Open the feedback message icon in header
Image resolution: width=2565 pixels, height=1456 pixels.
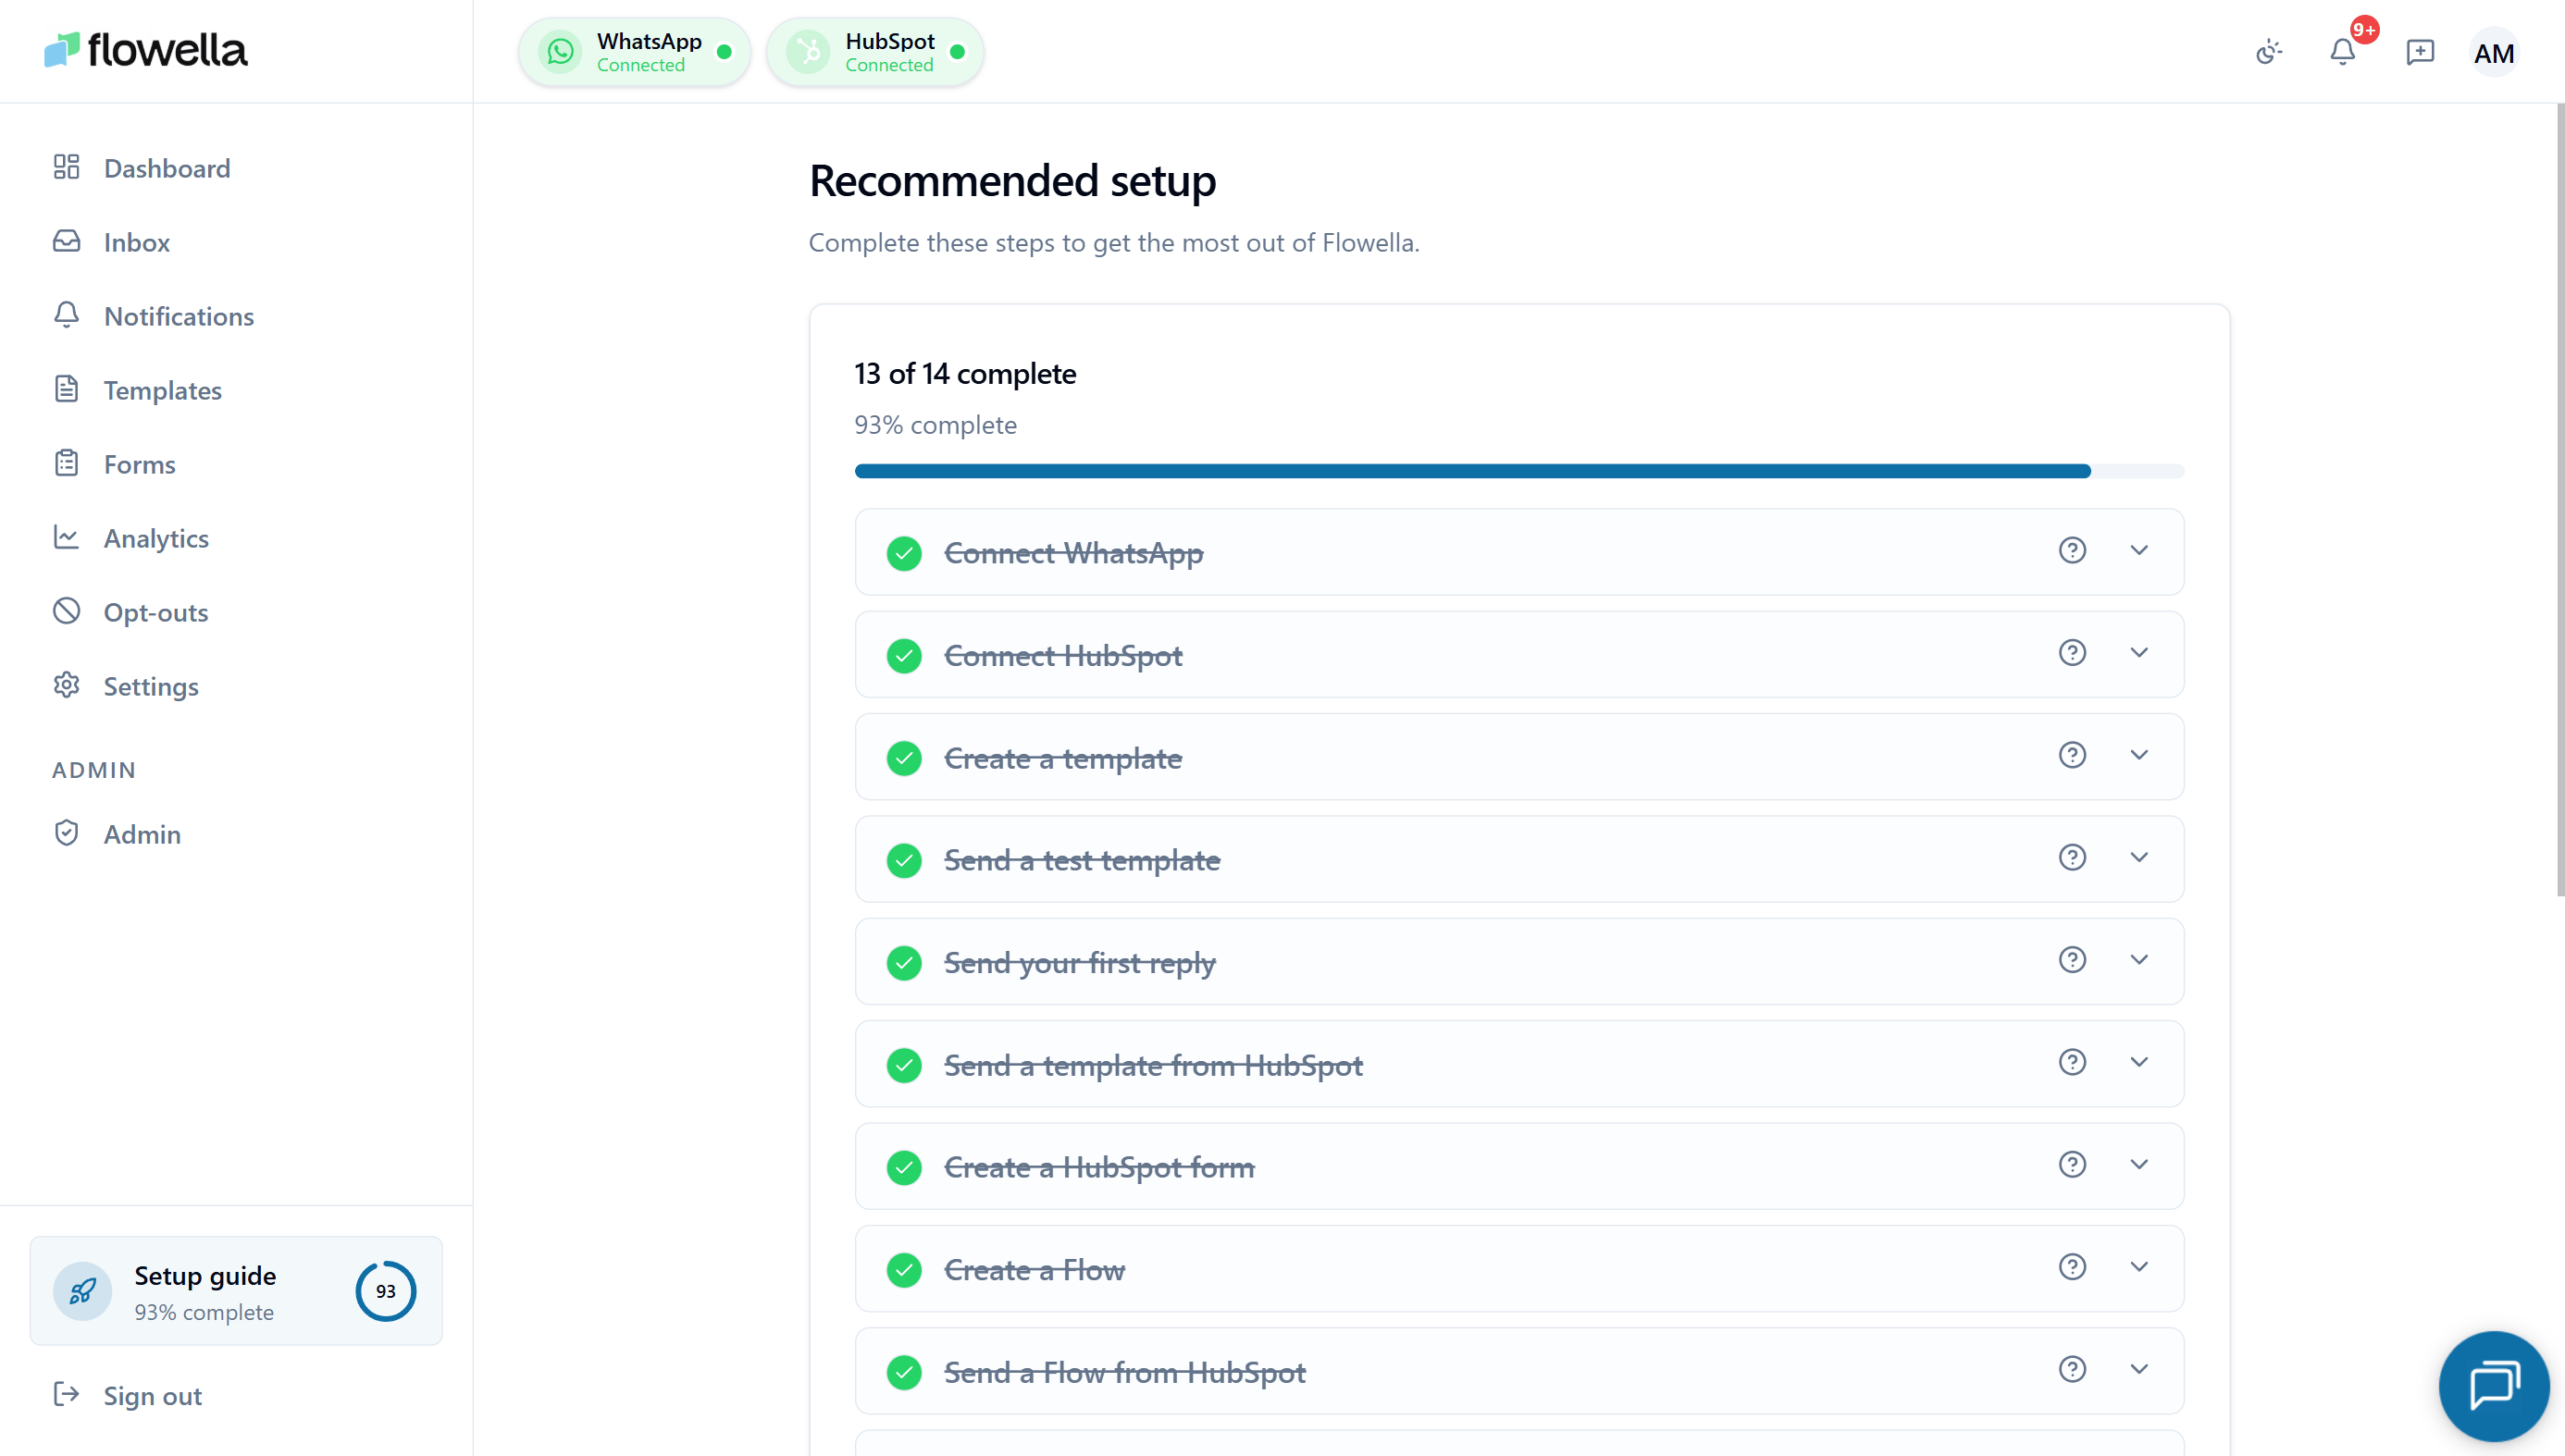pos(2420,52)
